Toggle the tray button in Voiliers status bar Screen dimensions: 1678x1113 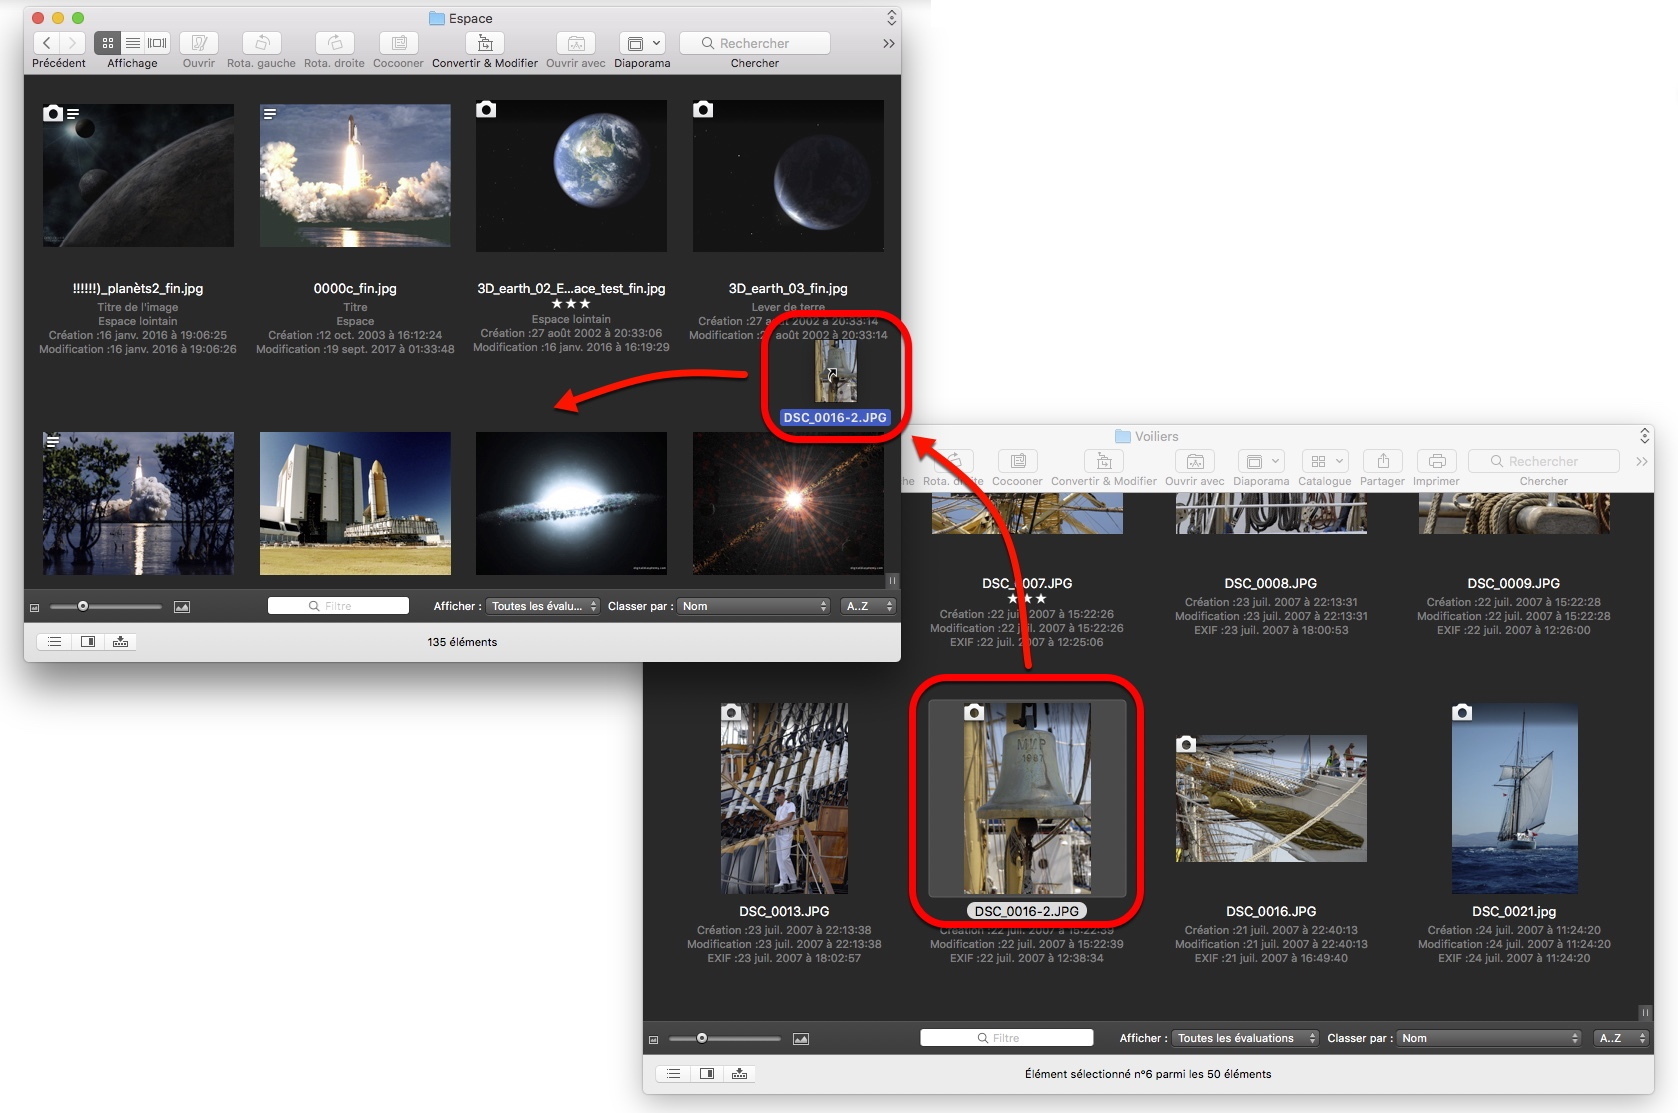coord(740,1074)
